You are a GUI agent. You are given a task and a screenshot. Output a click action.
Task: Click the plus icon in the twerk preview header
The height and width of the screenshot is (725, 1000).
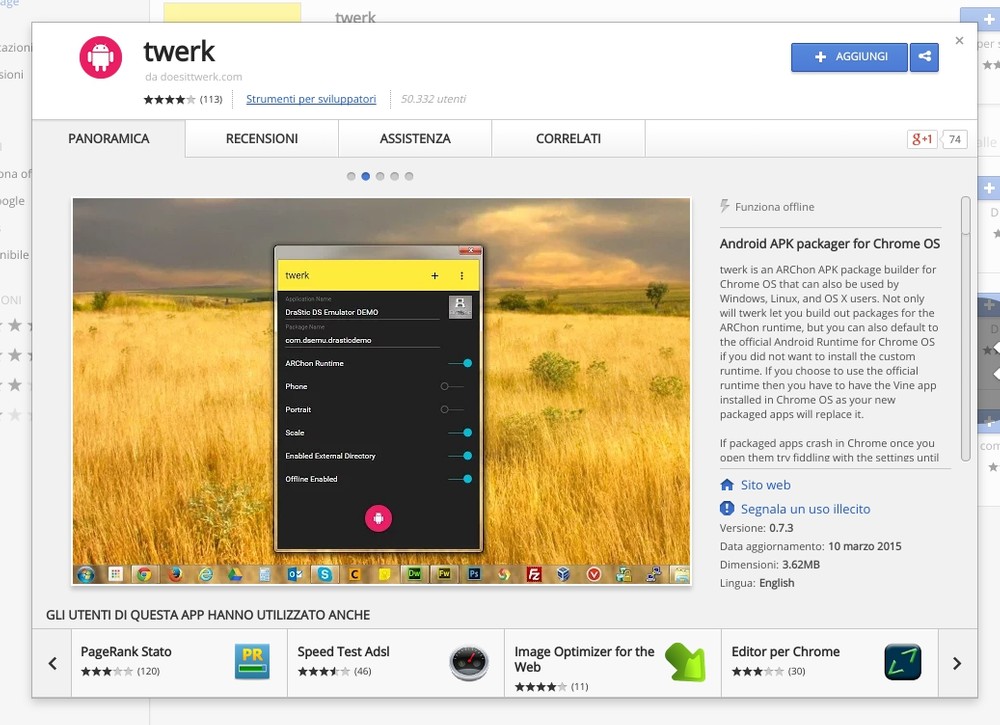coord(435,275)
